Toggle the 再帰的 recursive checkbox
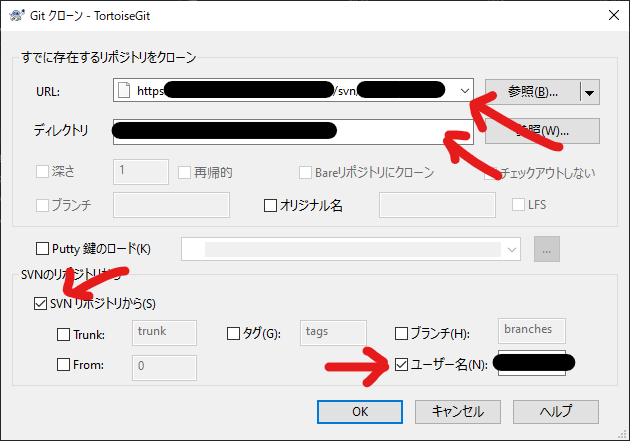The height and width of the screenshot is (441, 630). pos(184,173)
